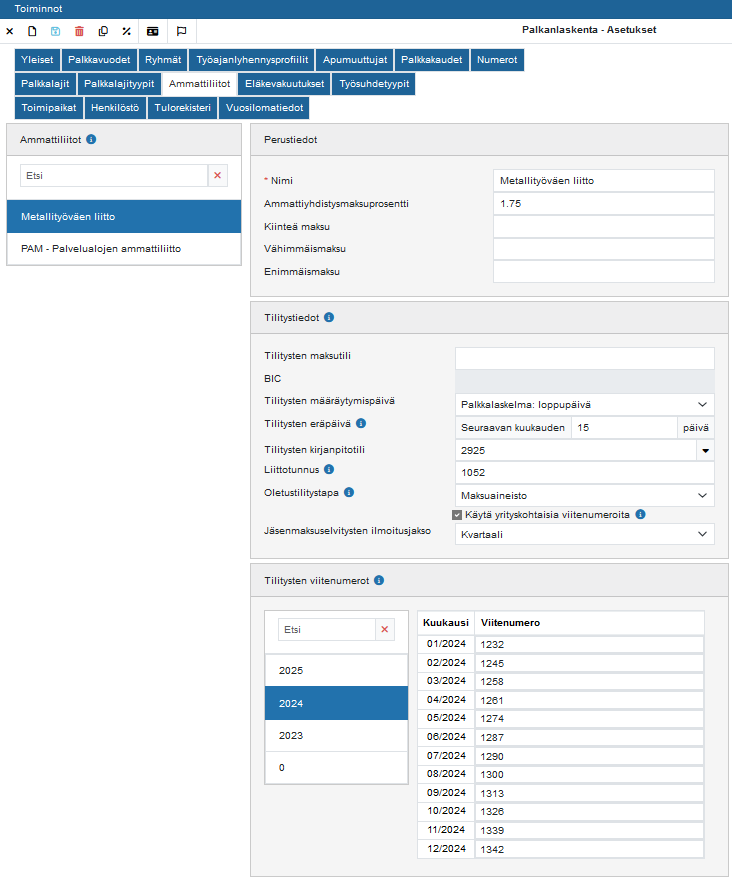Click info icon next to Tilitystiedot heading
Viewport: 732px width, 881px height.
329,318
